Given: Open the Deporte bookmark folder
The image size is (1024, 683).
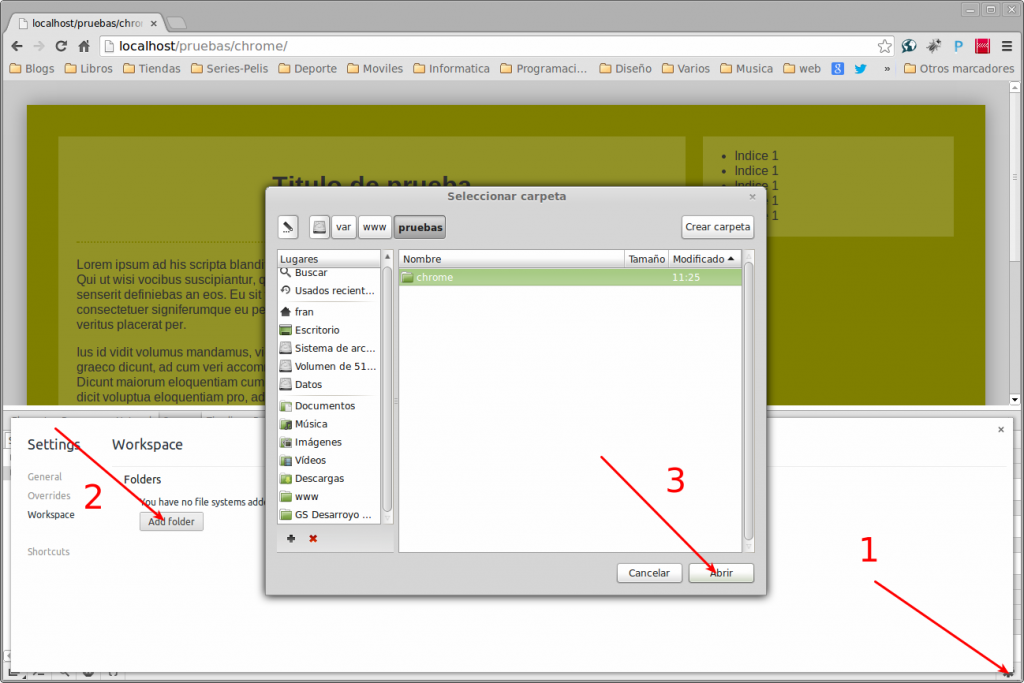Looking at the screenshot, I should click(308, 68).
